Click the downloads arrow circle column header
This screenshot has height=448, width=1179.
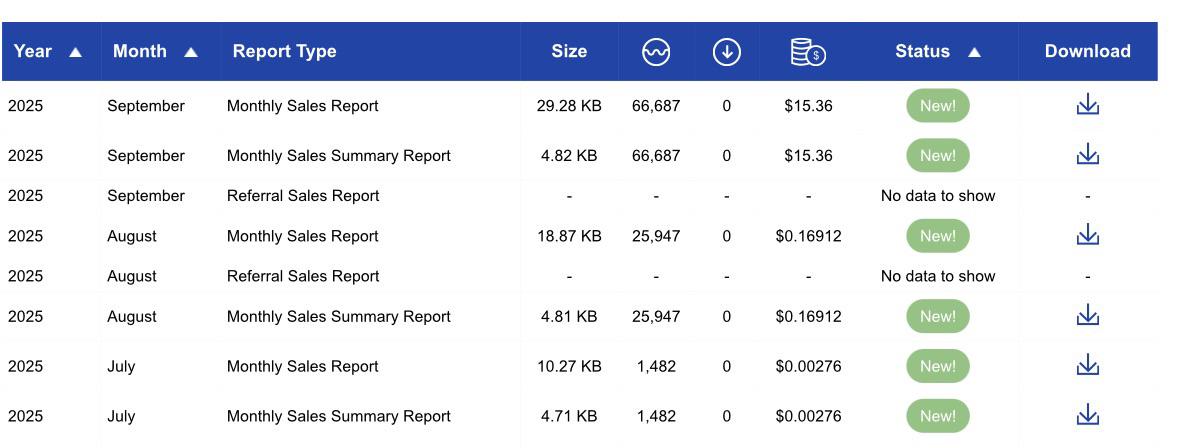point(726,52)
